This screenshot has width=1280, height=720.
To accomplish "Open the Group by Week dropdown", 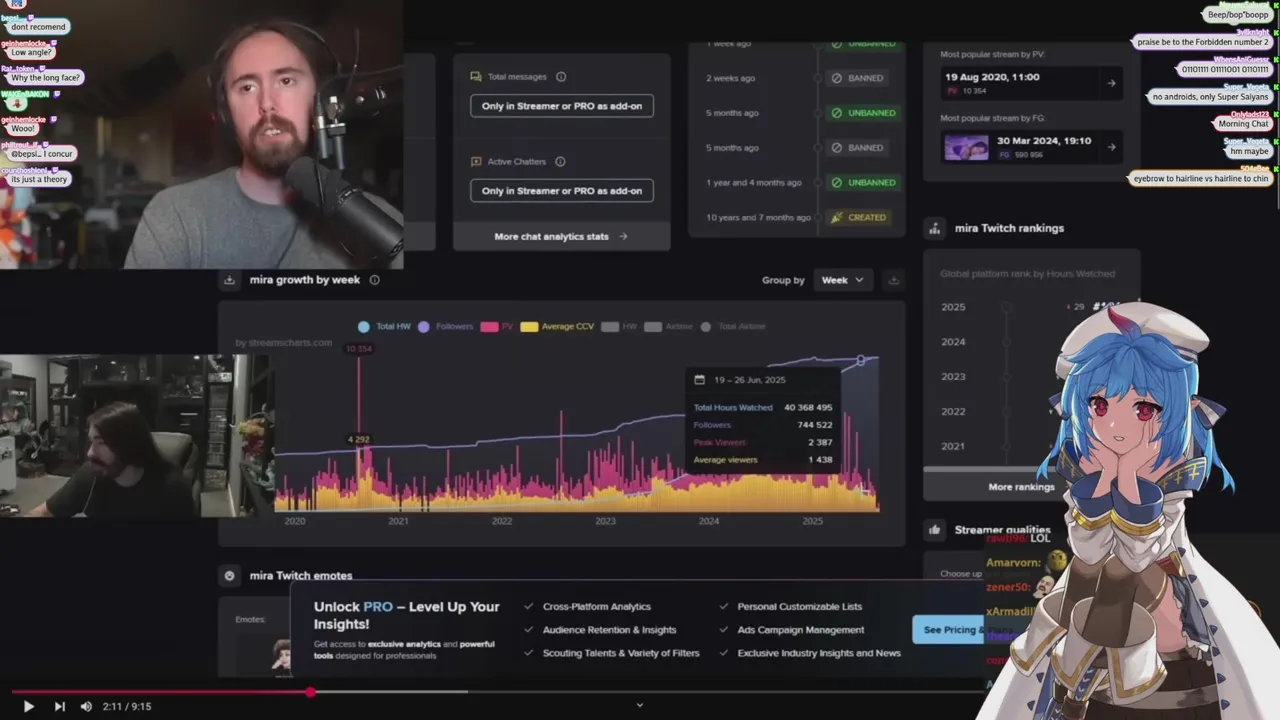I will pyautogui.click(x=843, y=280).
